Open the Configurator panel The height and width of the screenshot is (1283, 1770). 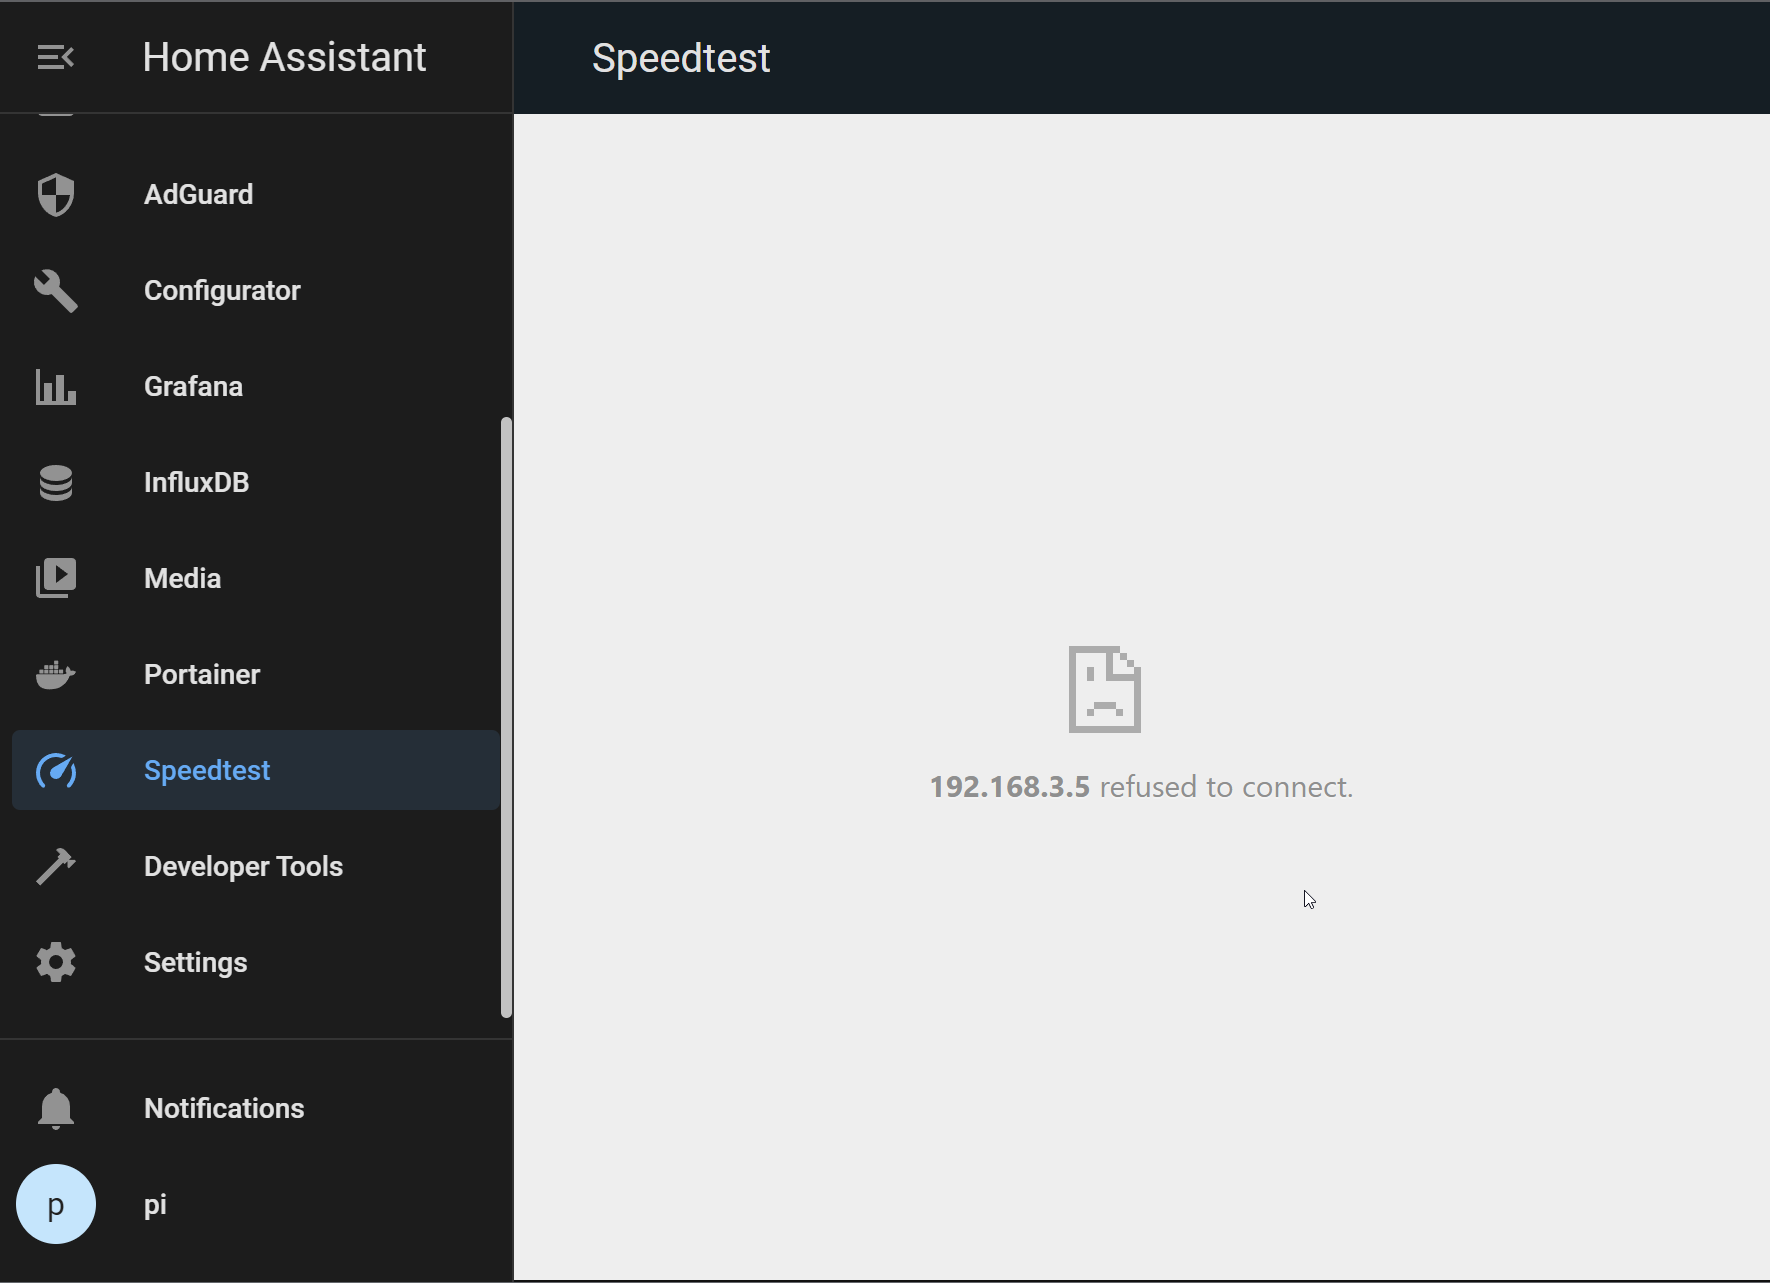point(256,290)
